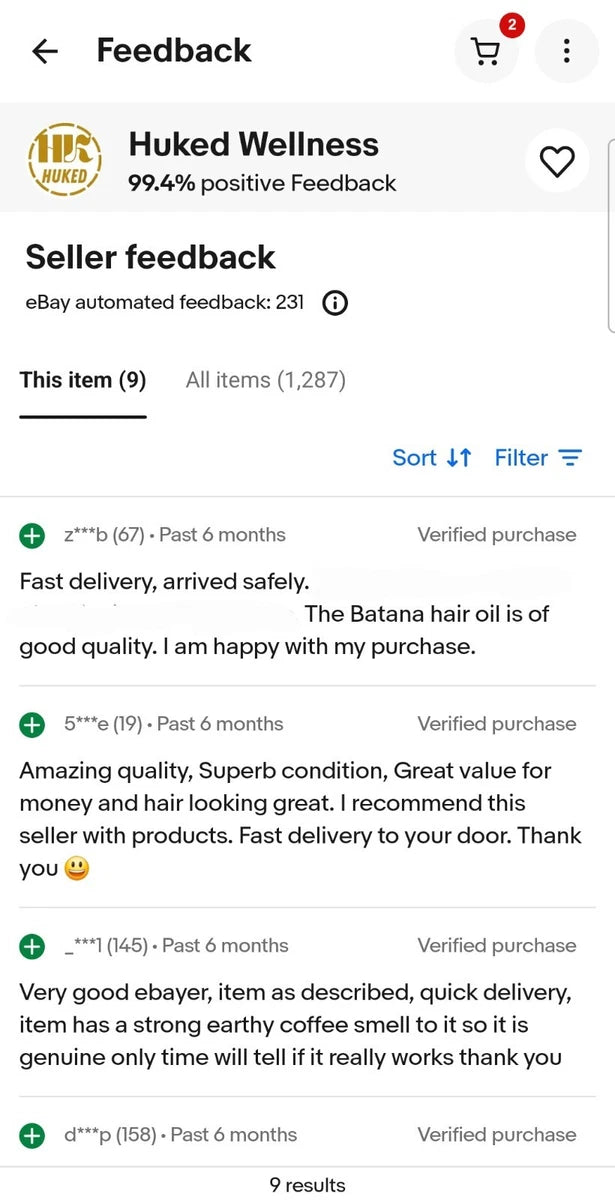Tap the _***1 (145) reviewer name
Screen dimensions: 615x1200
coord(106,945)
